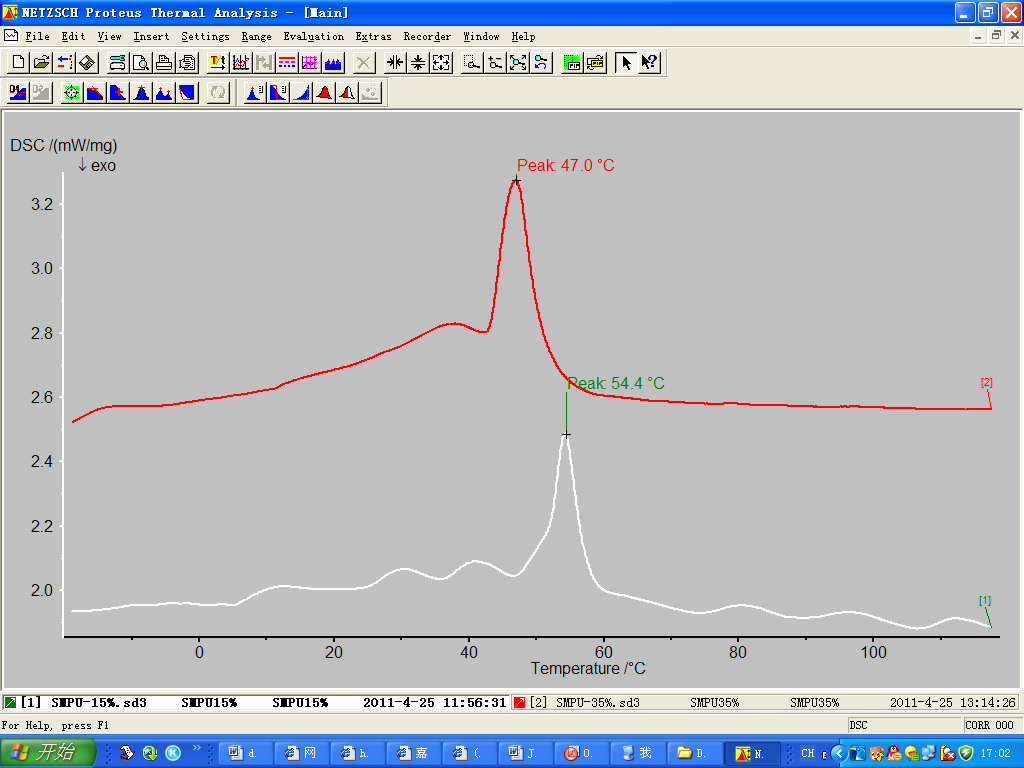
Task: Click the solid red peak icon
Action: [325, 93]
